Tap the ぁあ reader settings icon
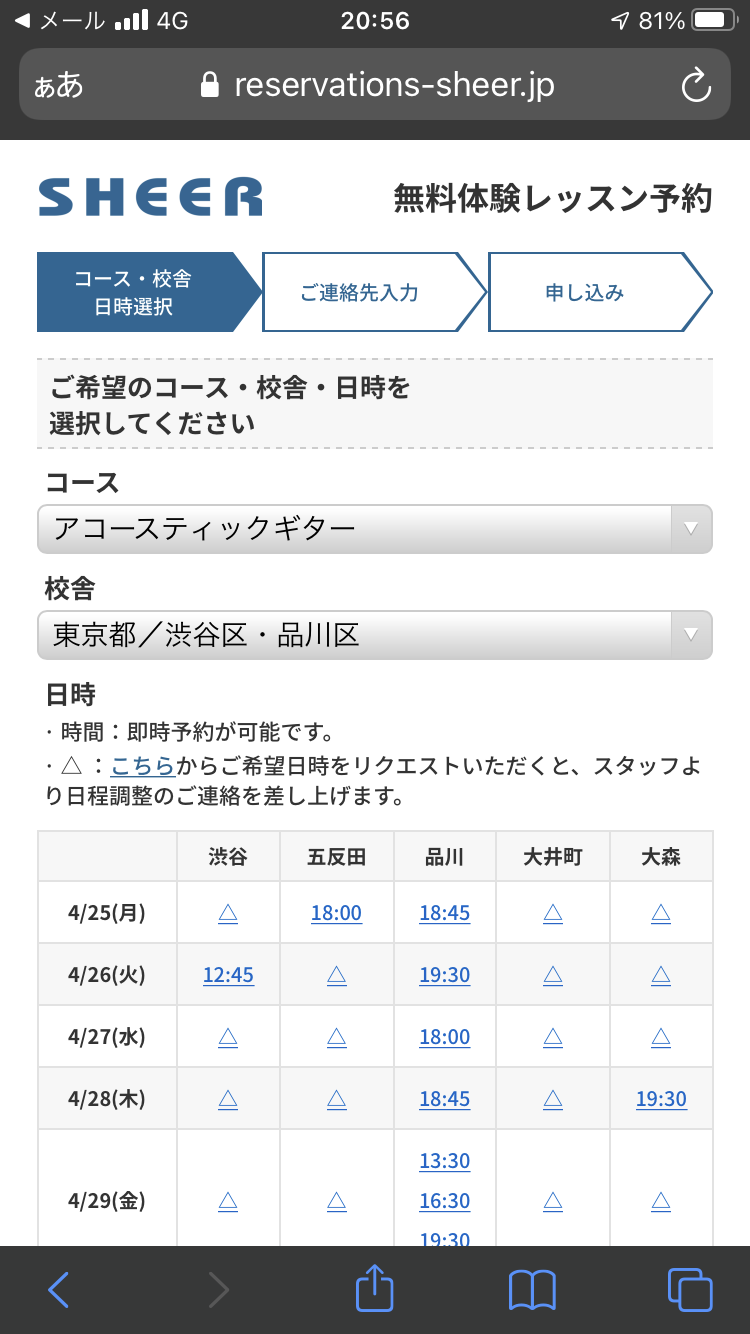The image size is (750, 1334). (59, 85)
